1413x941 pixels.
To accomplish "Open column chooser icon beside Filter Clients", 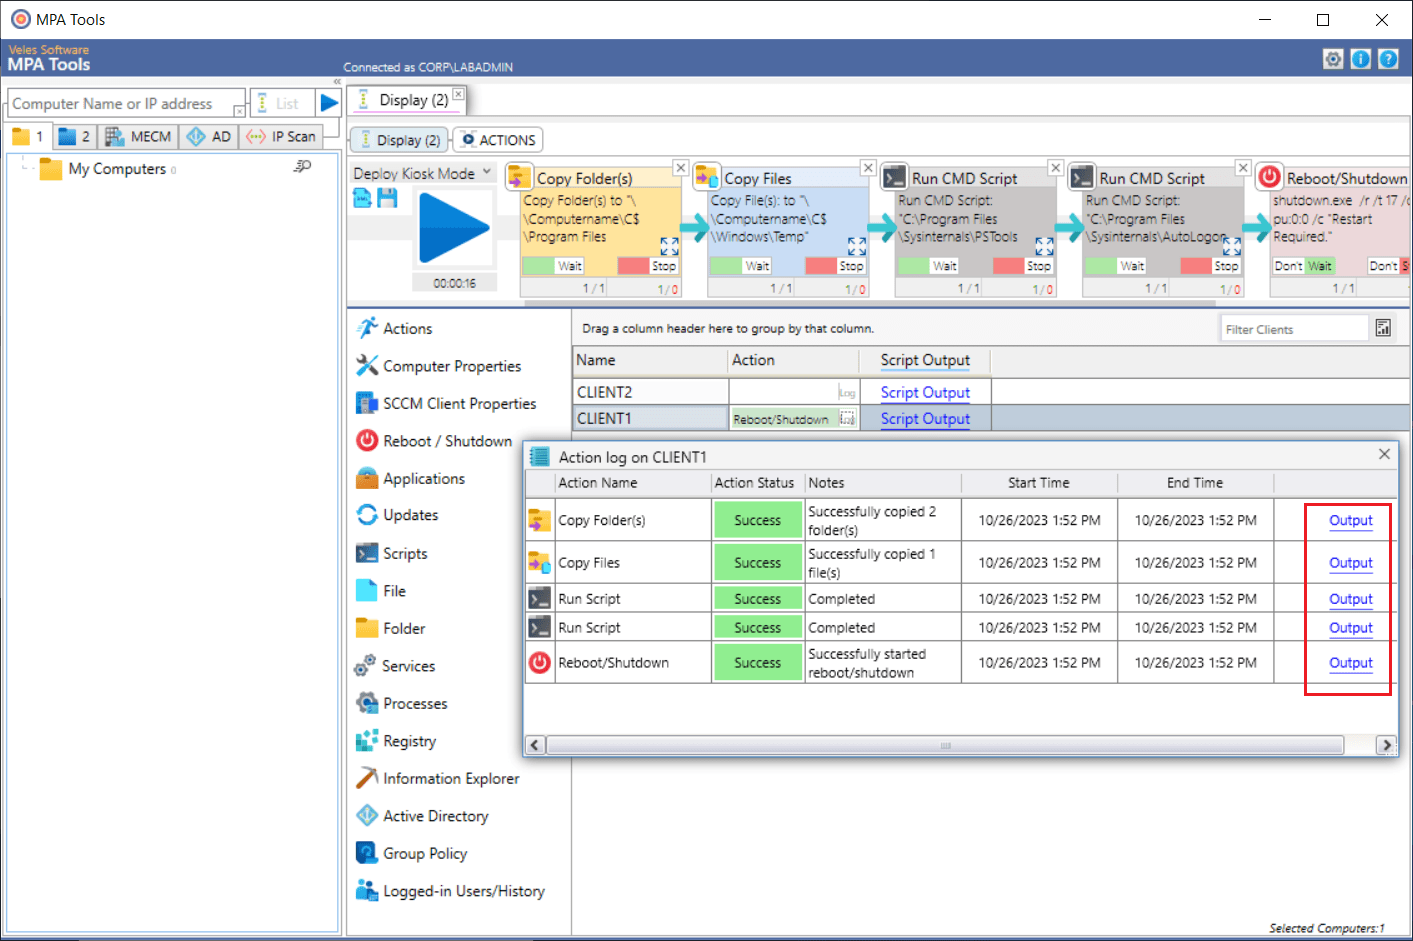I will (1383, 328).
